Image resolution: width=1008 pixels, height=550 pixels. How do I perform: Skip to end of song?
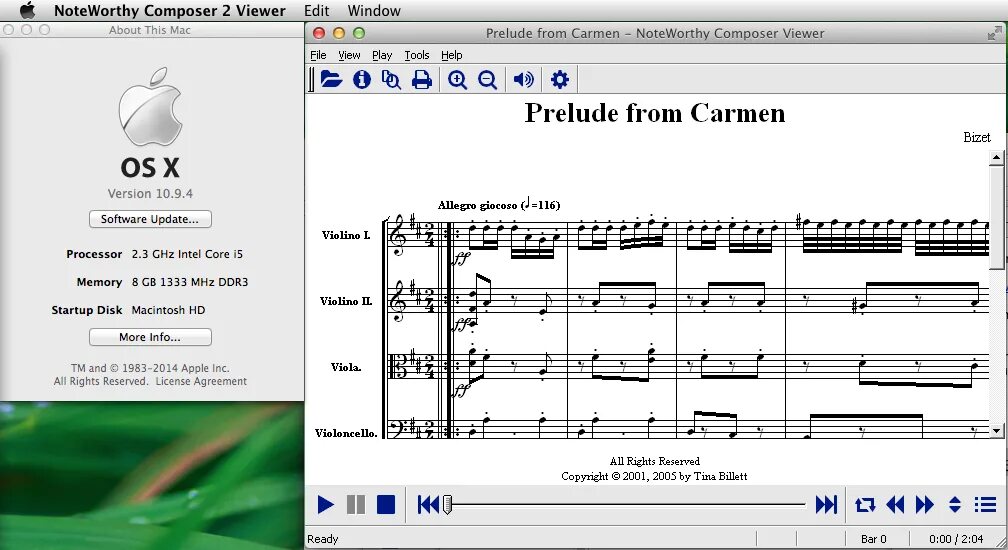tap(826, 504)
